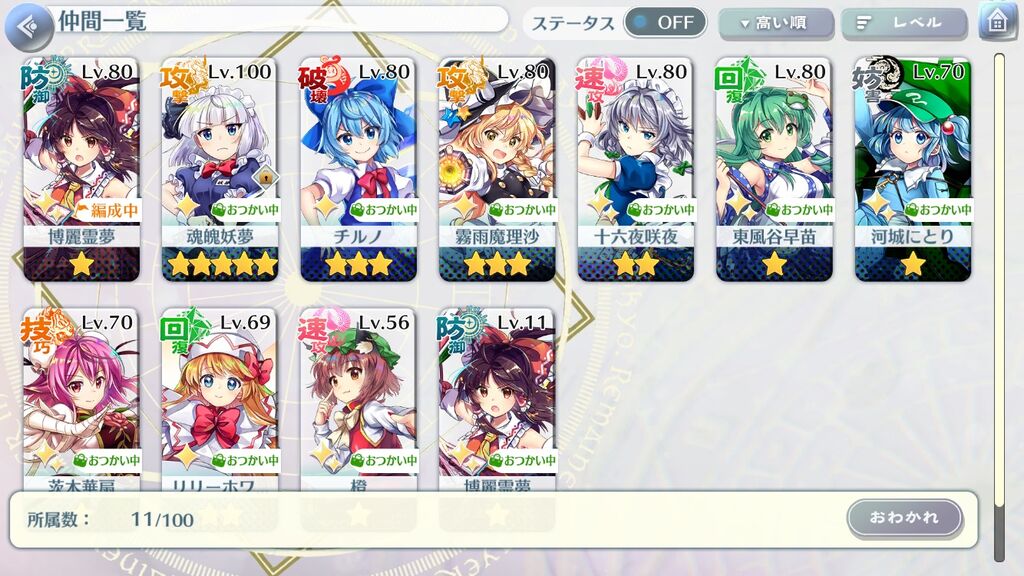Choose the Lv.69 リリーホワイト card
The width and height of the screenshot is (1024, 576).
point(220,400)
